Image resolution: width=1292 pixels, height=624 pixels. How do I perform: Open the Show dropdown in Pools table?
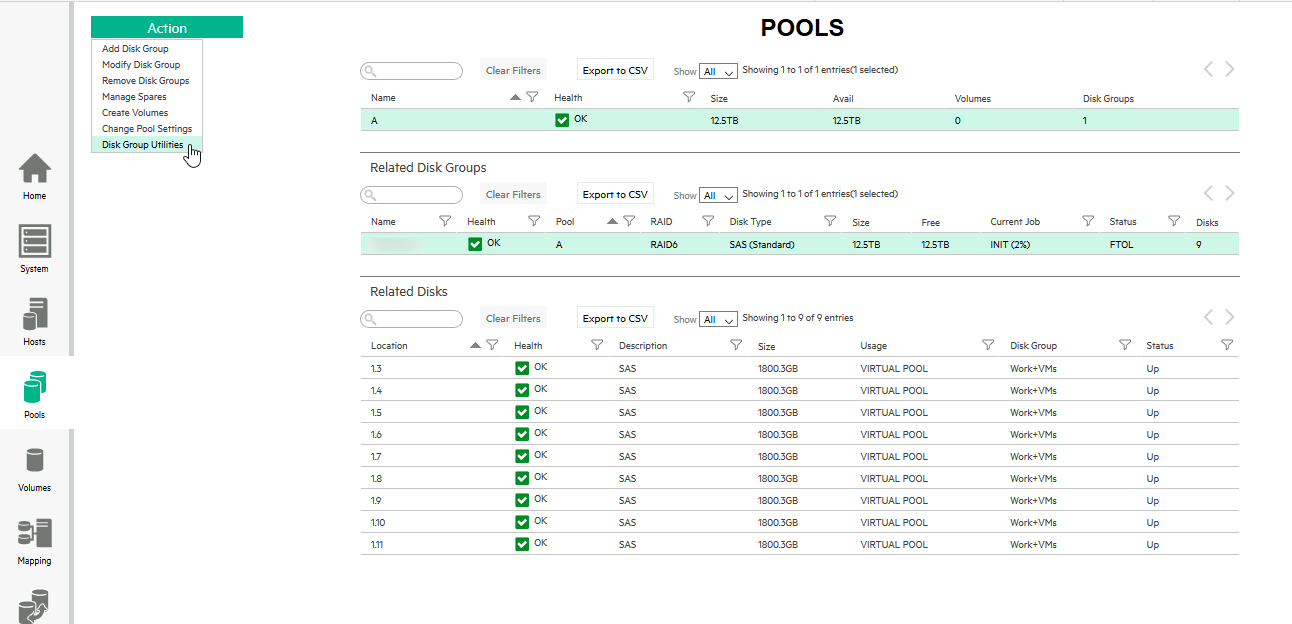tap(719, 71)
